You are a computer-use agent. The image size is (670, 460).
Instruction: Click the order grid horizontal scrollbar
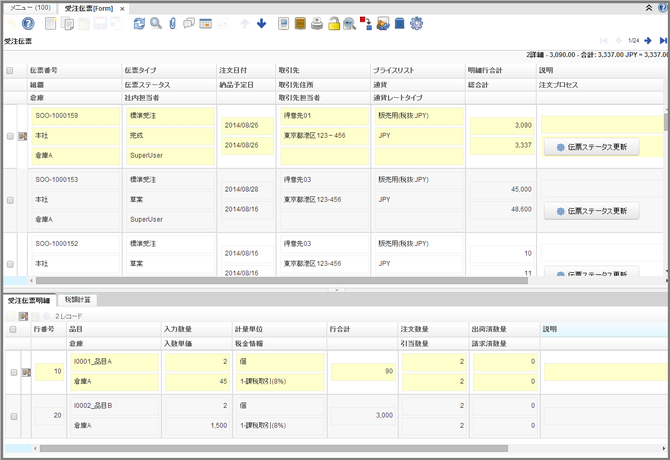282,281
